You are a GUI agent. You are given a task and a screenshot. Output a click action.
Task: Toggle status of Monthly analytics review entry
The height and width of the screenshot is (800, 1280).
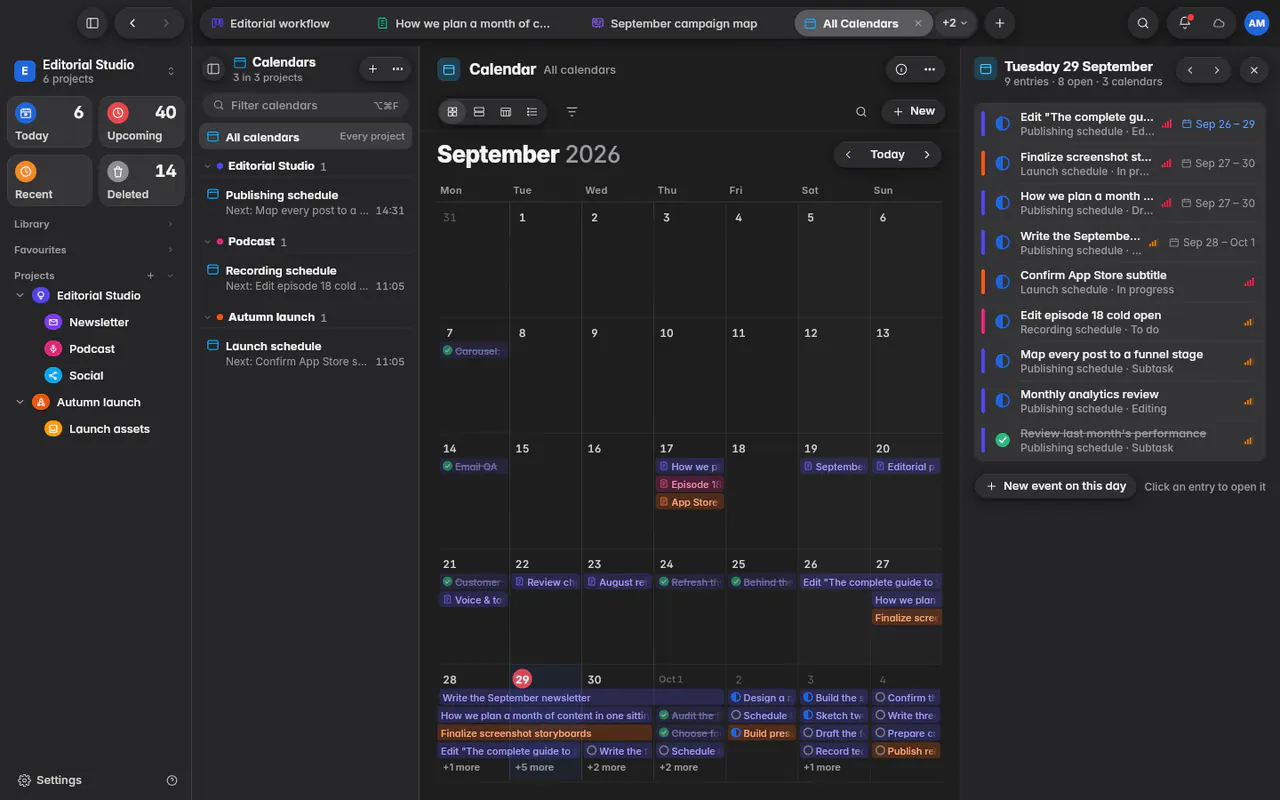coord(1003,401)
